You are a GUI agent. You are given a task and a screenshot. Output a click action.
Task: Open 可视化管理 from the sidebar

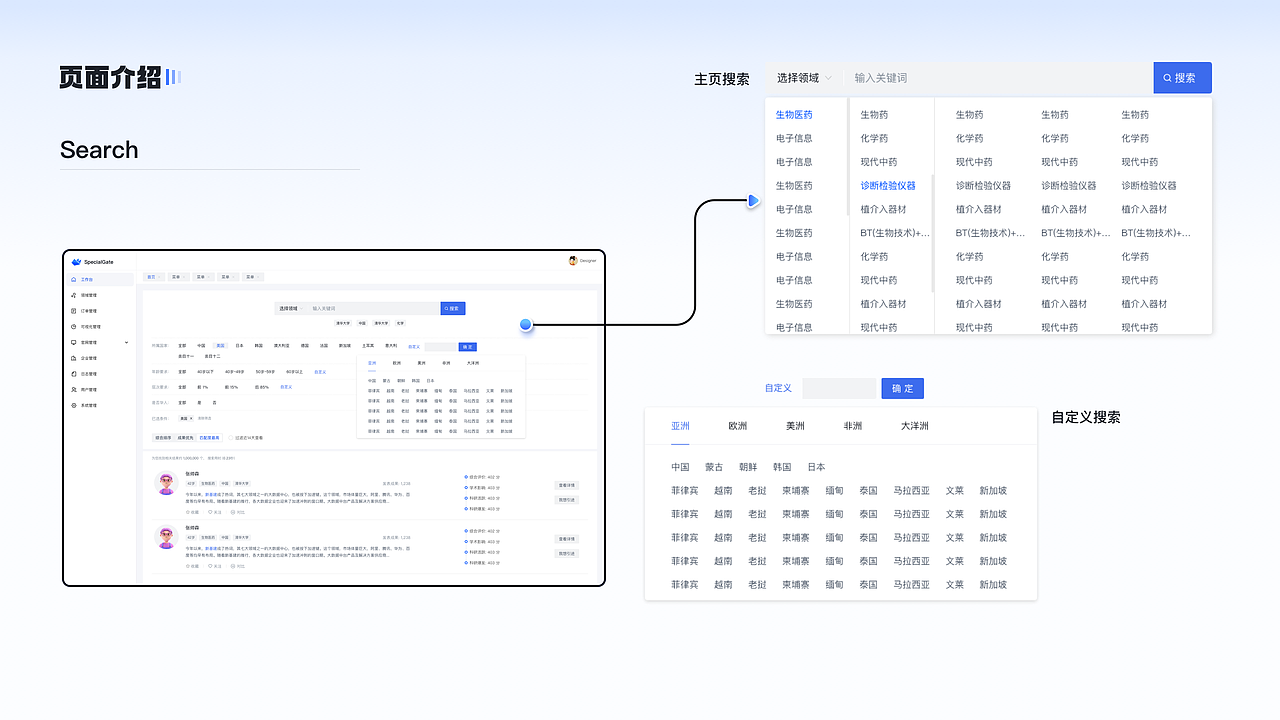(x=74, y=326)
